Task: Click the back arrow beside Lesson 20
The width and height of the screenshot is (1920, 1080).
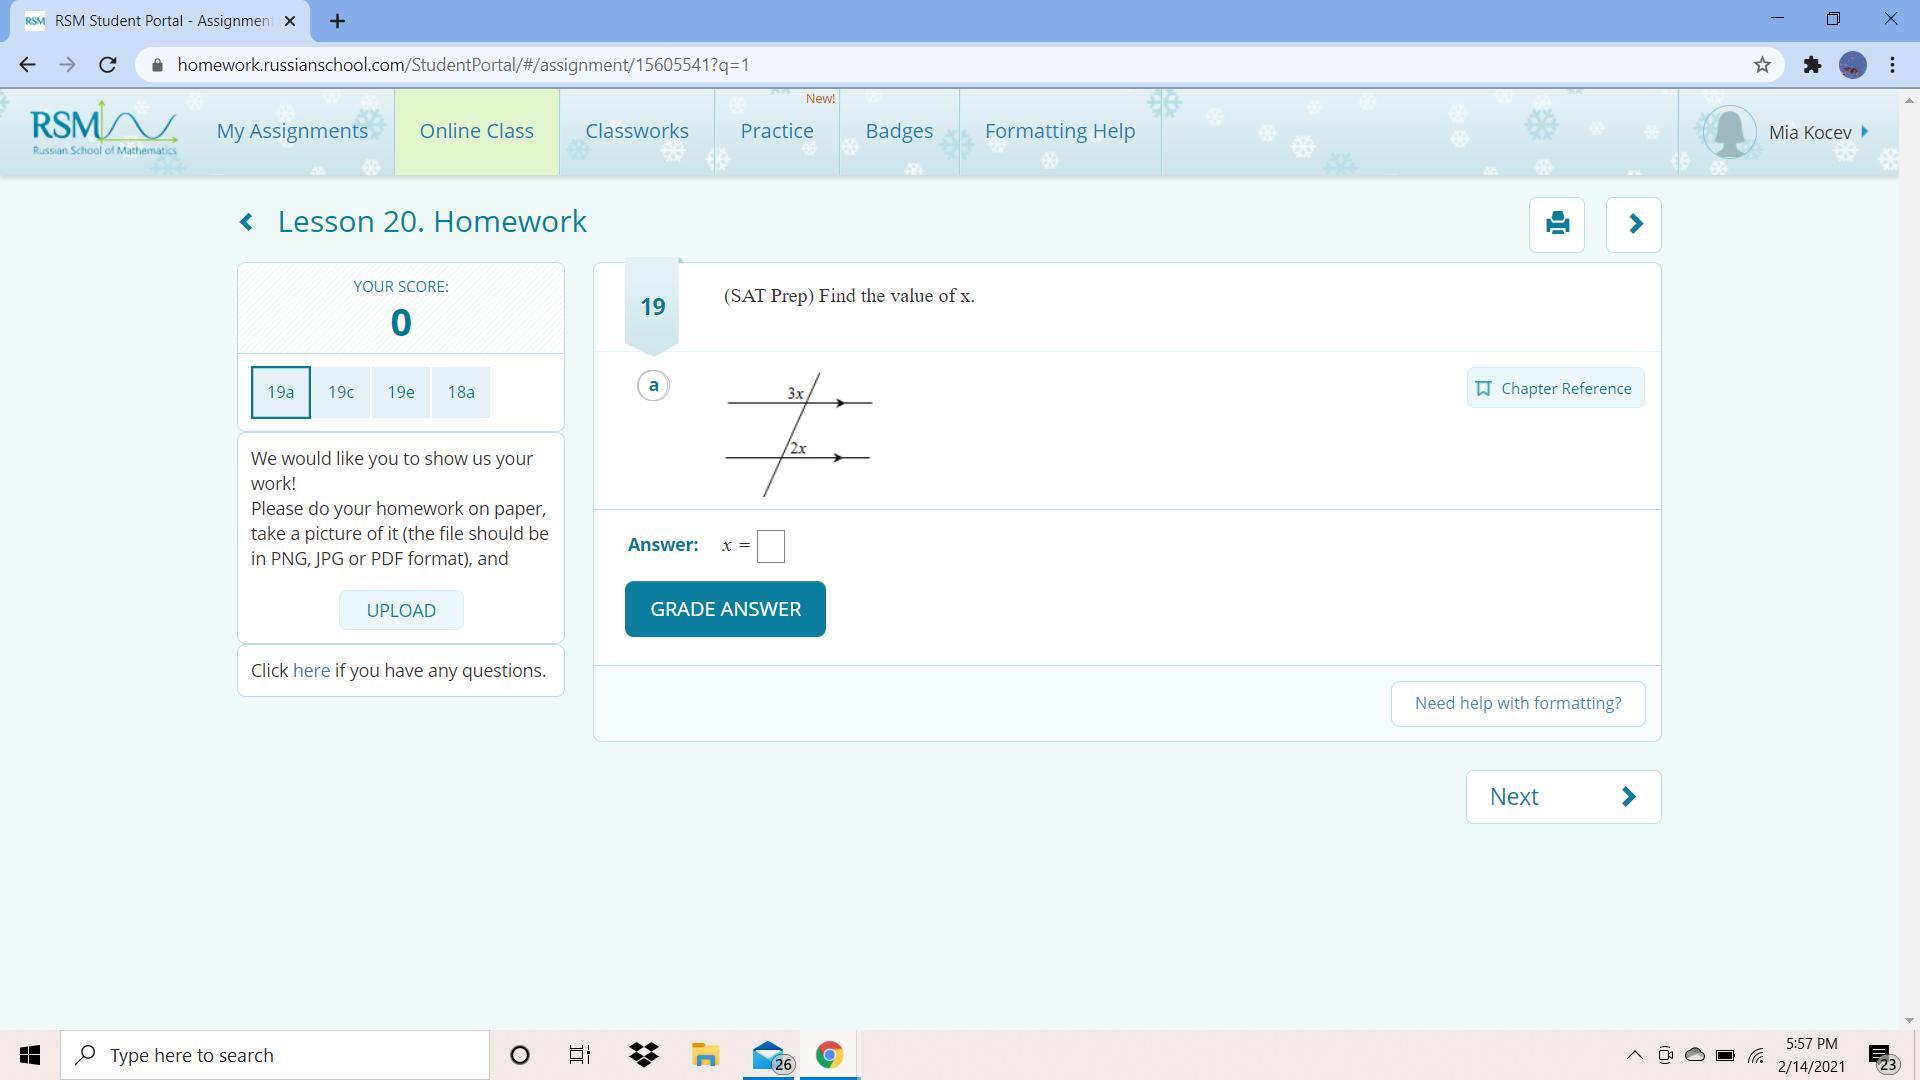Action: tap(246, 222)
